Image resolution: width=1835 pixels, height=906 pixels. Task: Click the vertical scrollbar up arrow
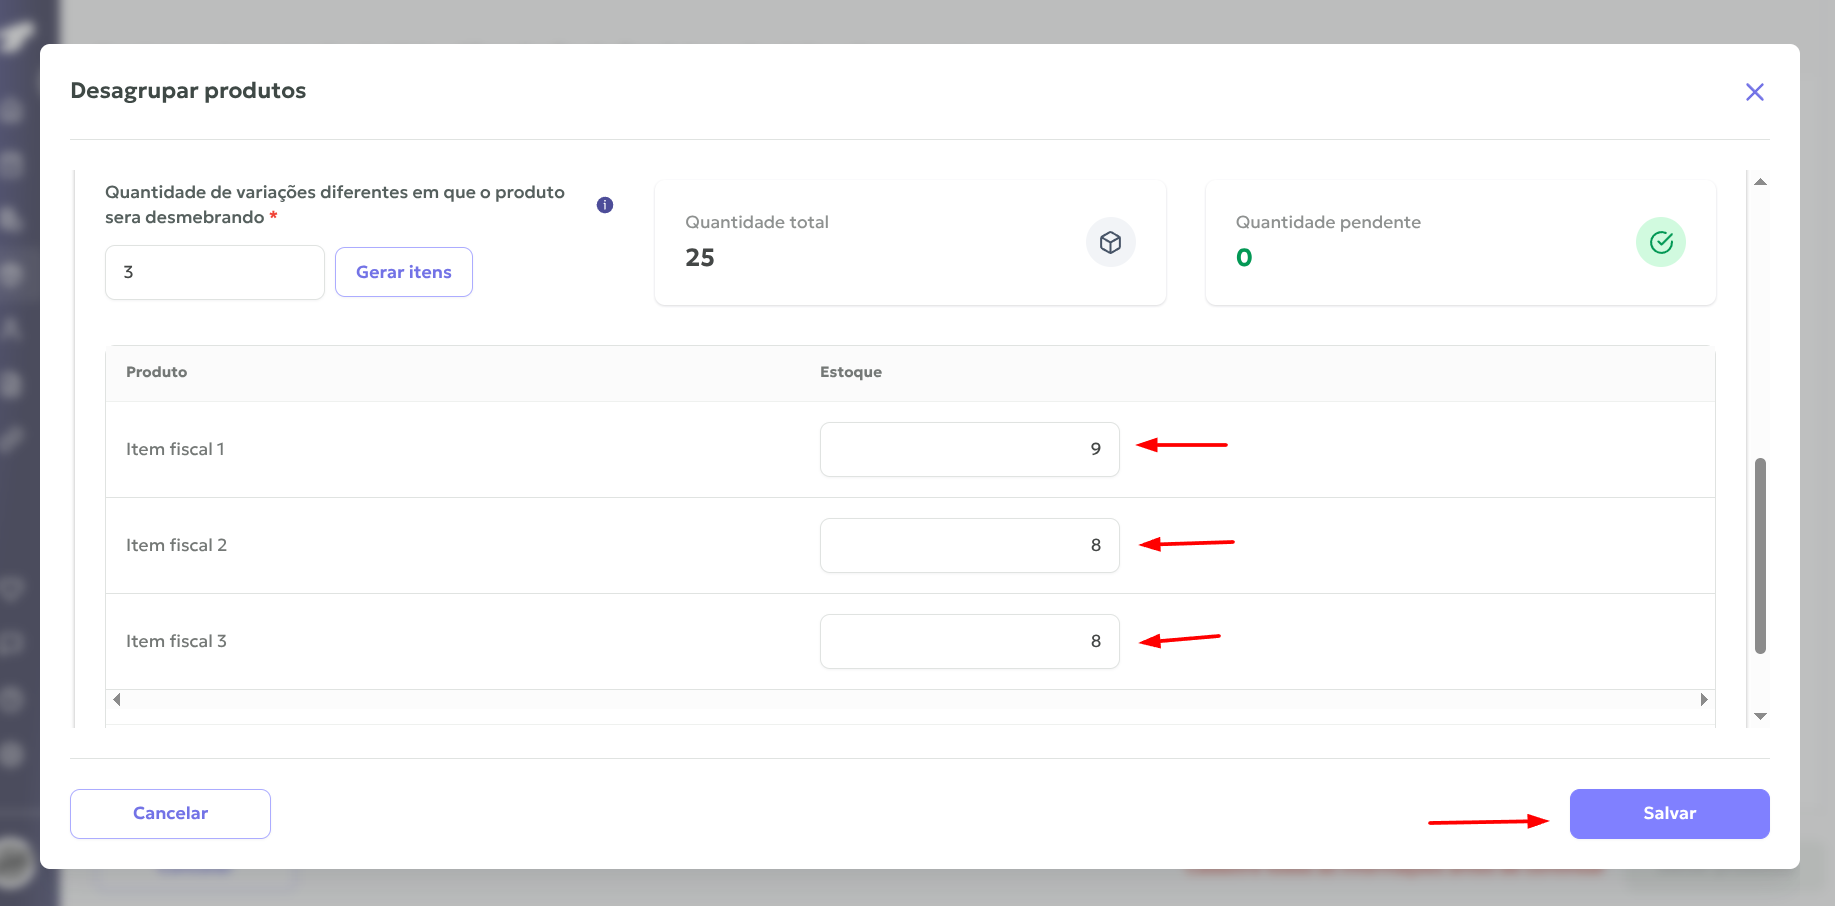click(x=1760, y=182)
